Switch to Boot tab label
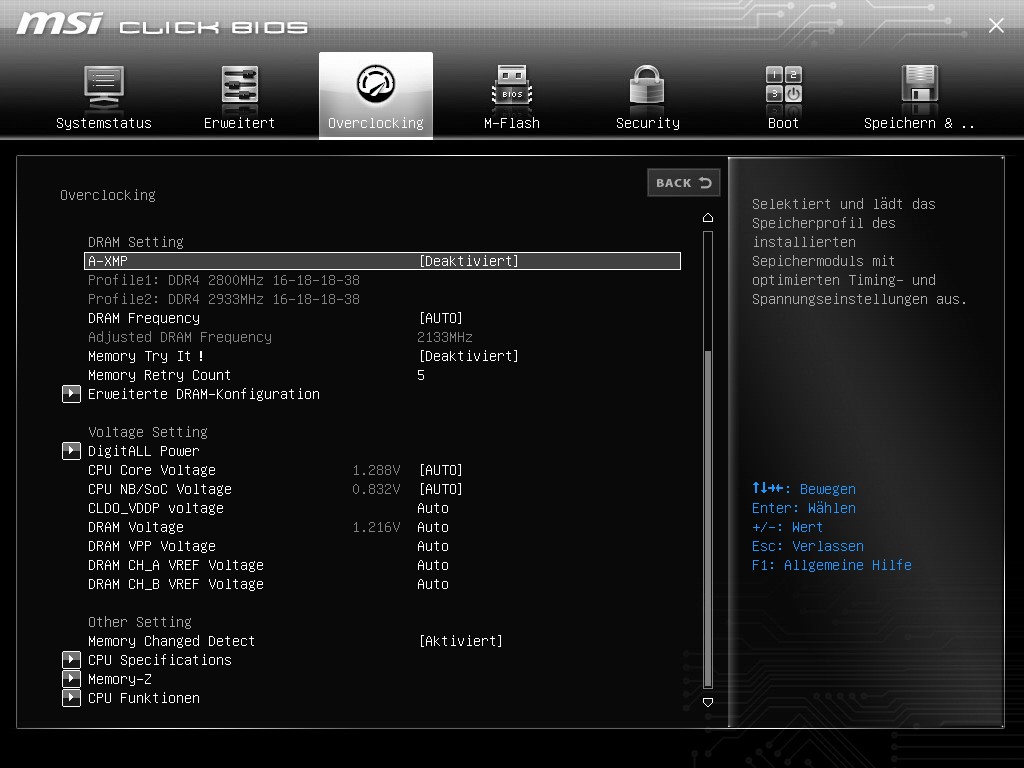 [784, 123]
